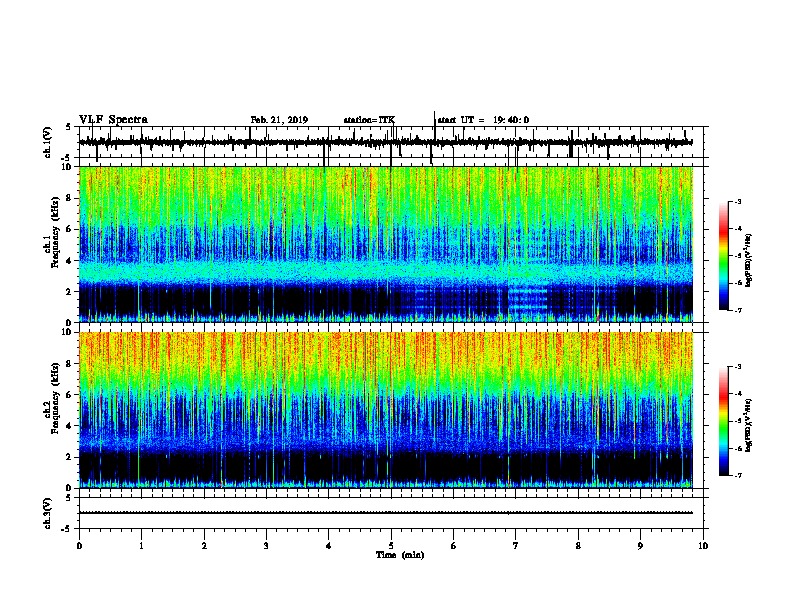Click the 'VLF Spectra' plot title

pos(113,120)
